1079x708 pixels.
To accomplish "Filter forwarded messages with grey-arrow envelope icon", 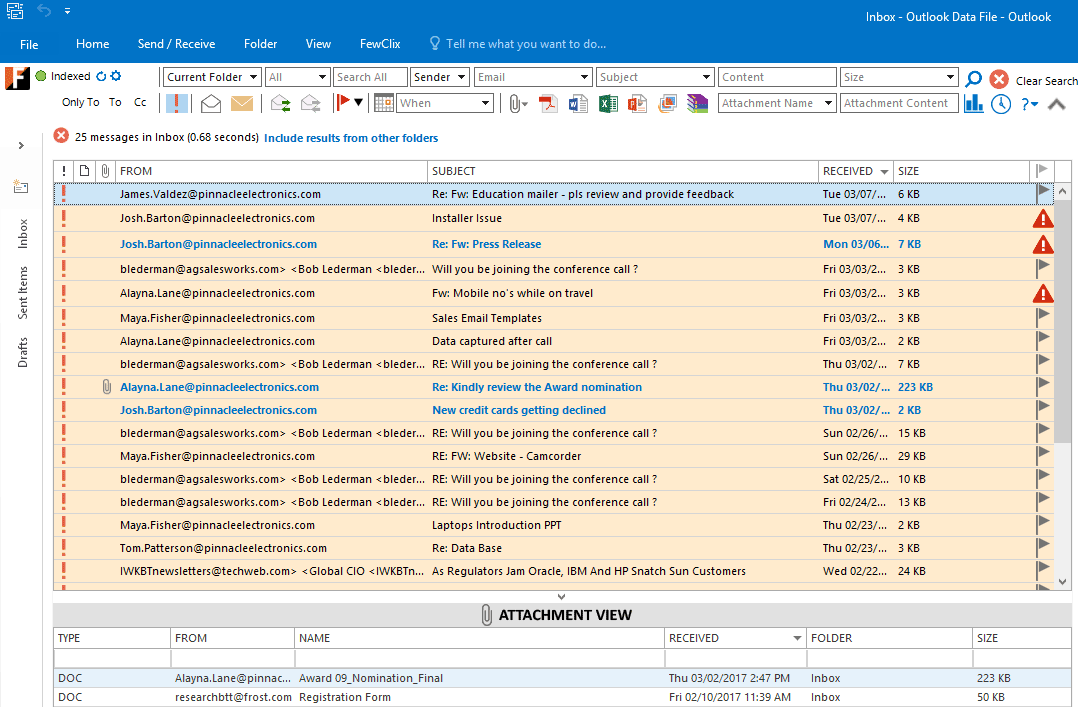I will click(310, 103).
